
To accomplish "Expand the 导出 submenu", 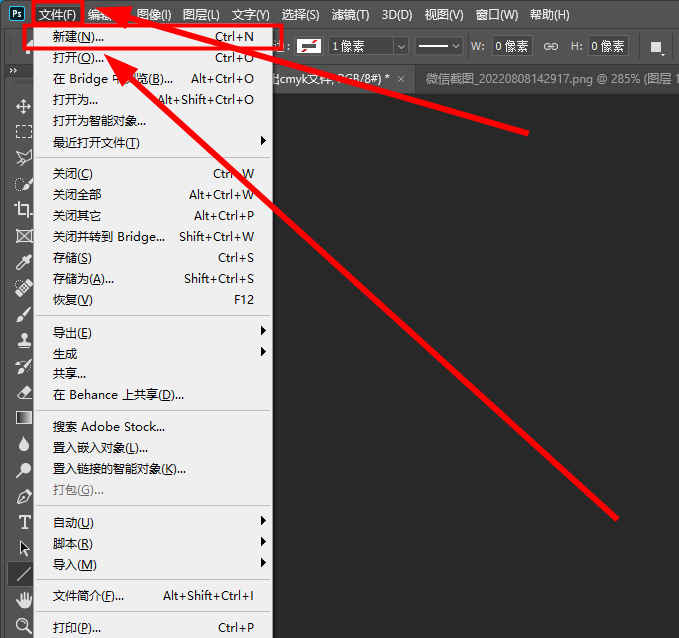I will pyautogui.click(x=152, y=333).
